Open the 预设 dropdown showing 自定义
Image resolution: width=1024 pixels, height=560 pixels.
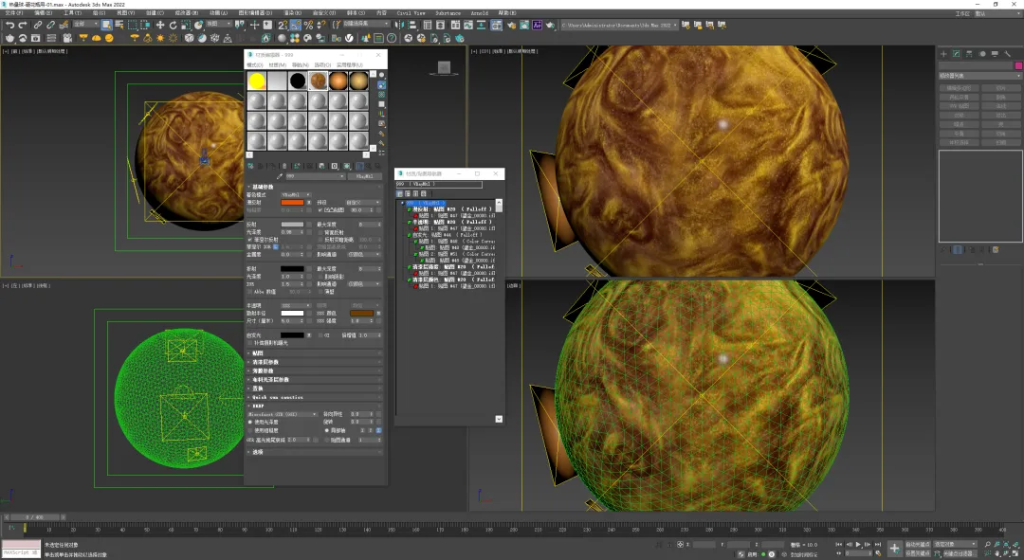click(x=362, y=202)
